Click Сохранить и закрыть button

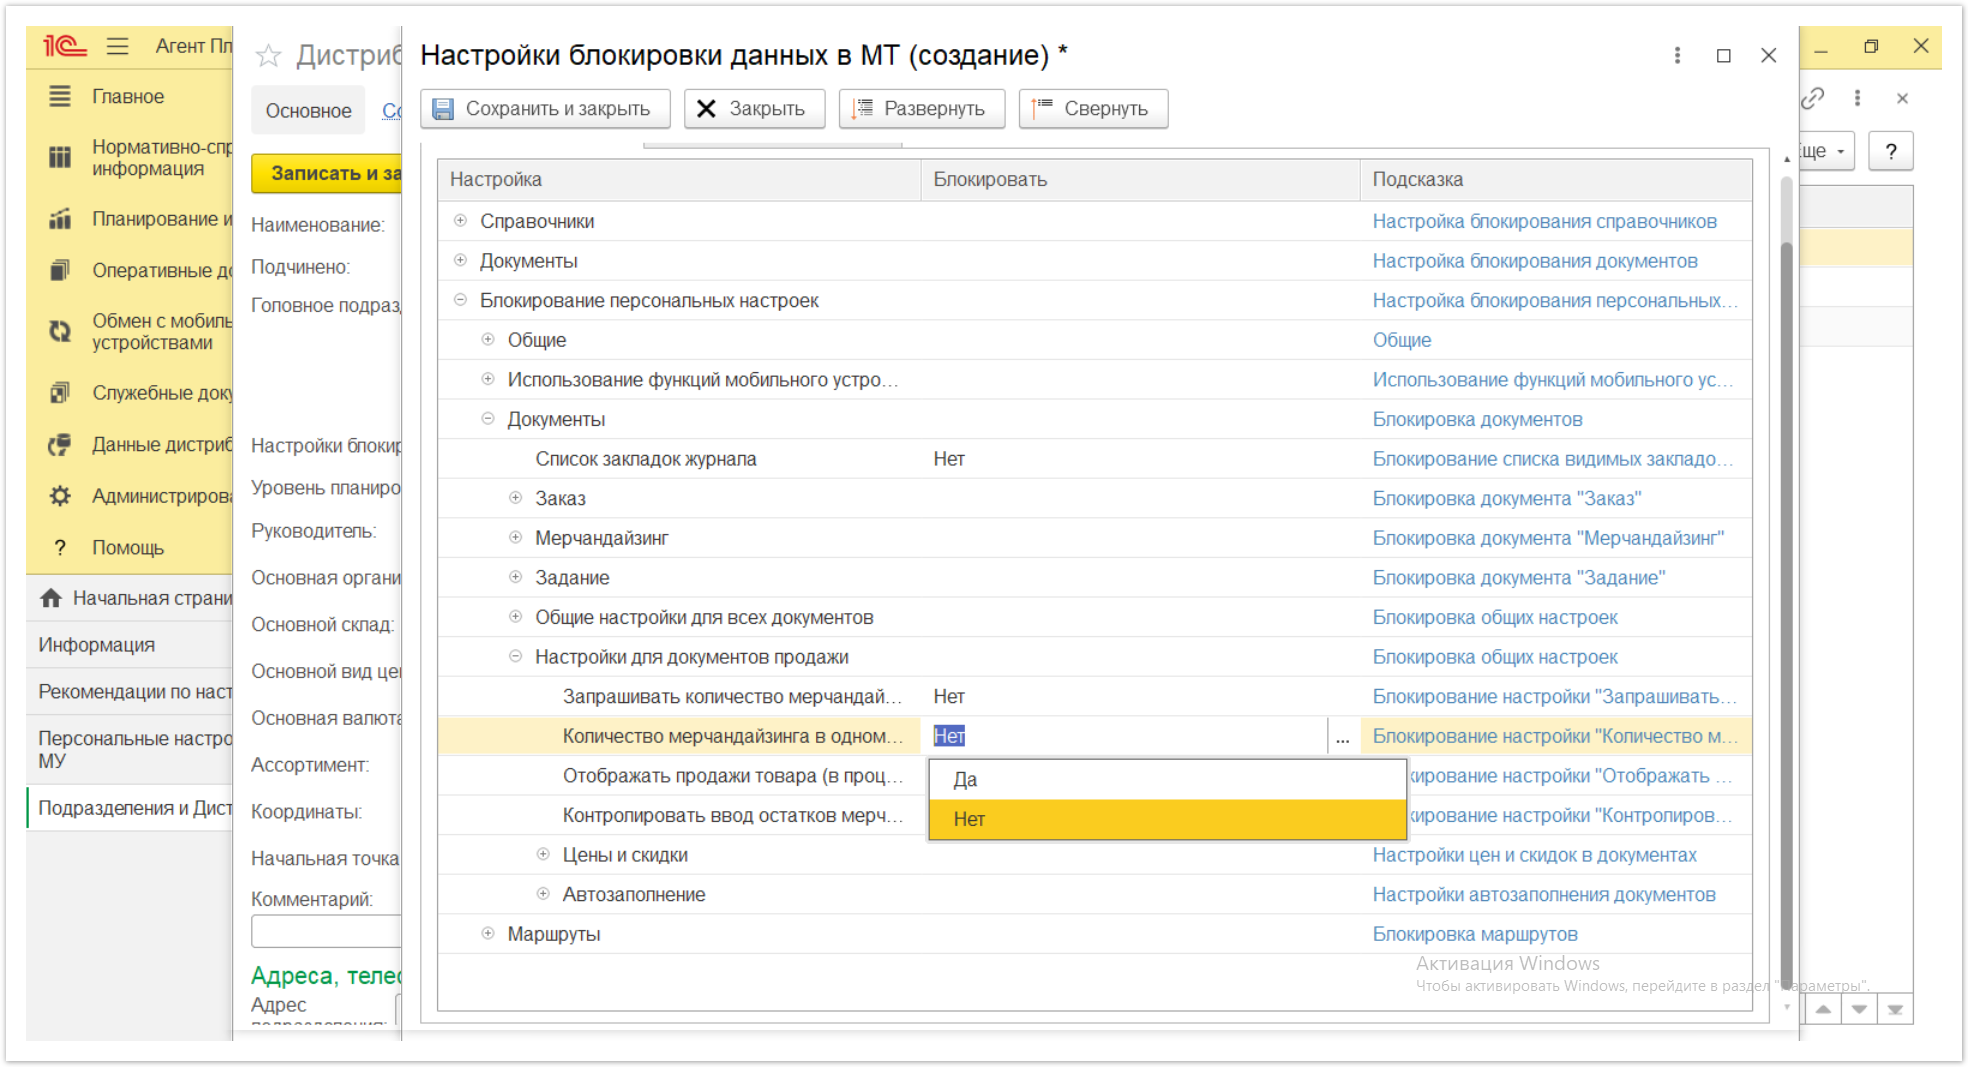pyautogui.click(x=545, y=109)
